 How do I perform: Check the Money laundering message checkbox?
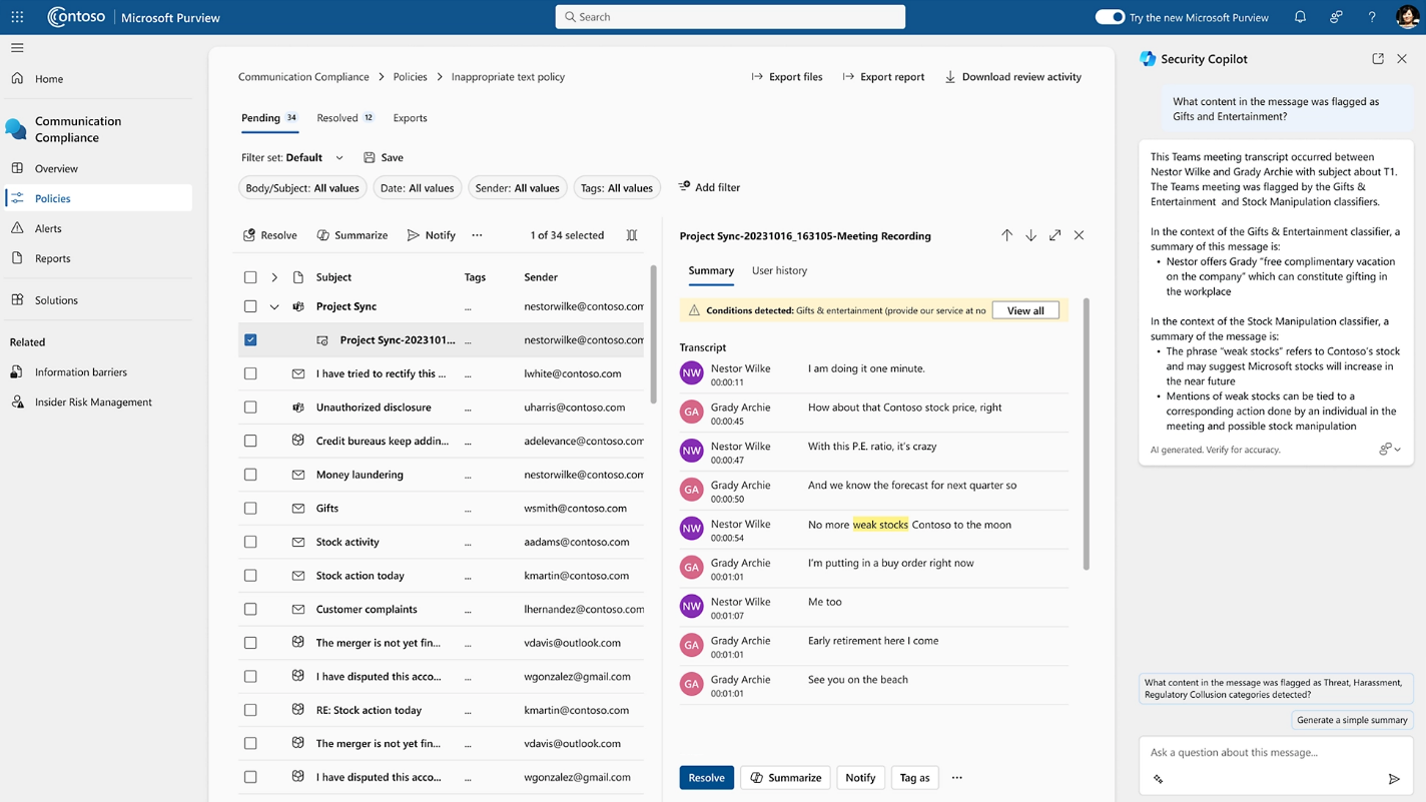point(249,474)
